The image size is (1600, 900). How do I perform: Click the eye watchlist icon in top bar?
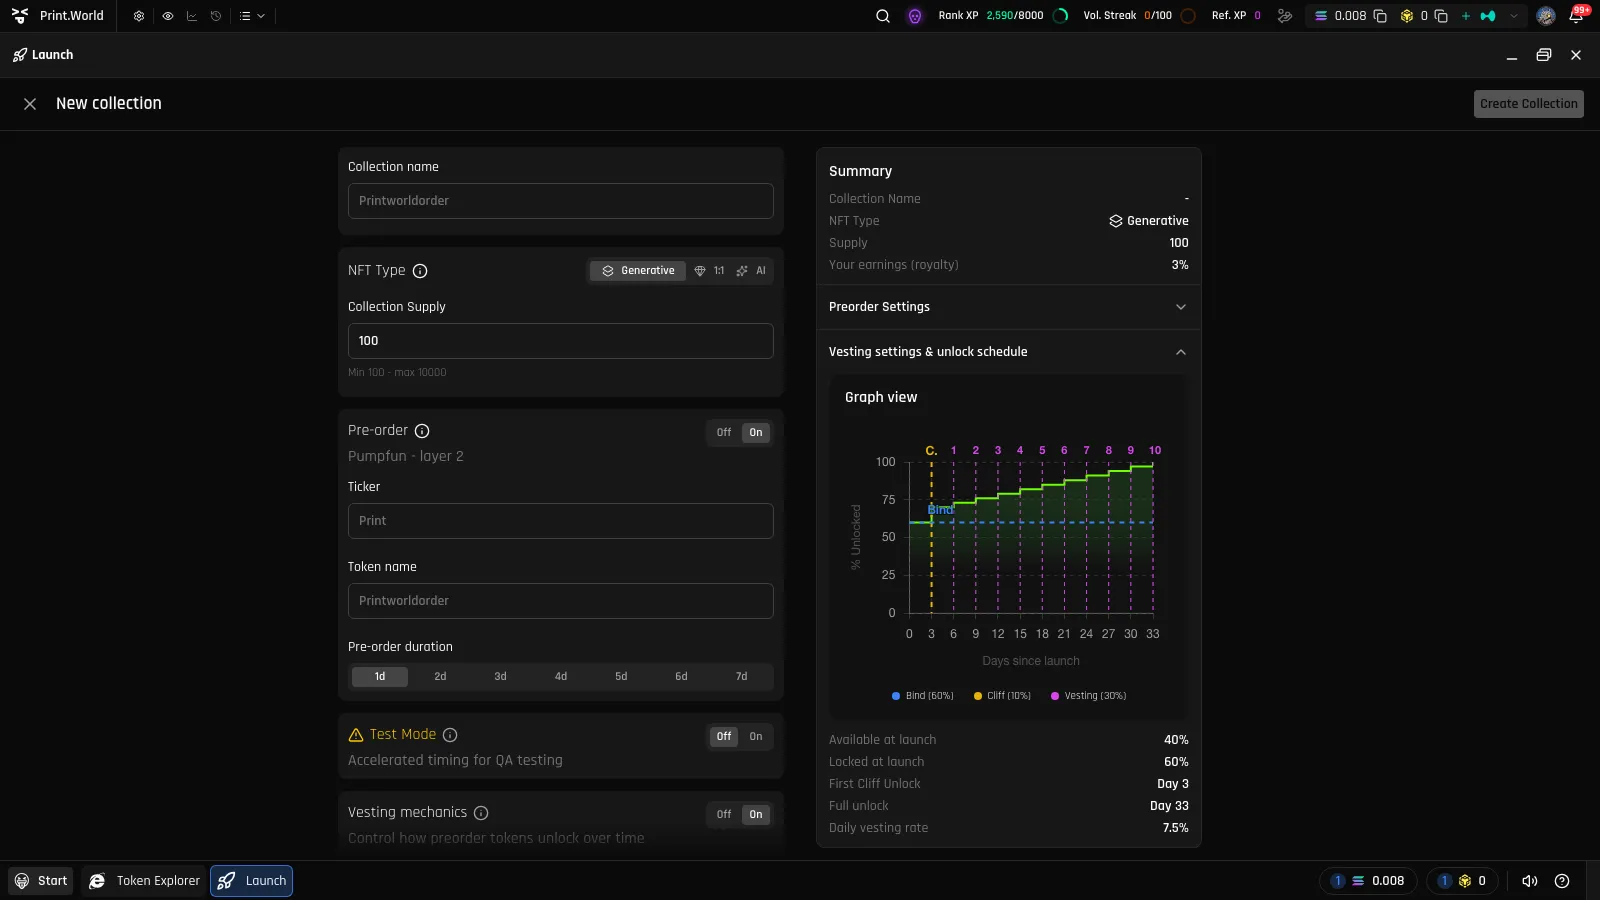tap(167, 16)
